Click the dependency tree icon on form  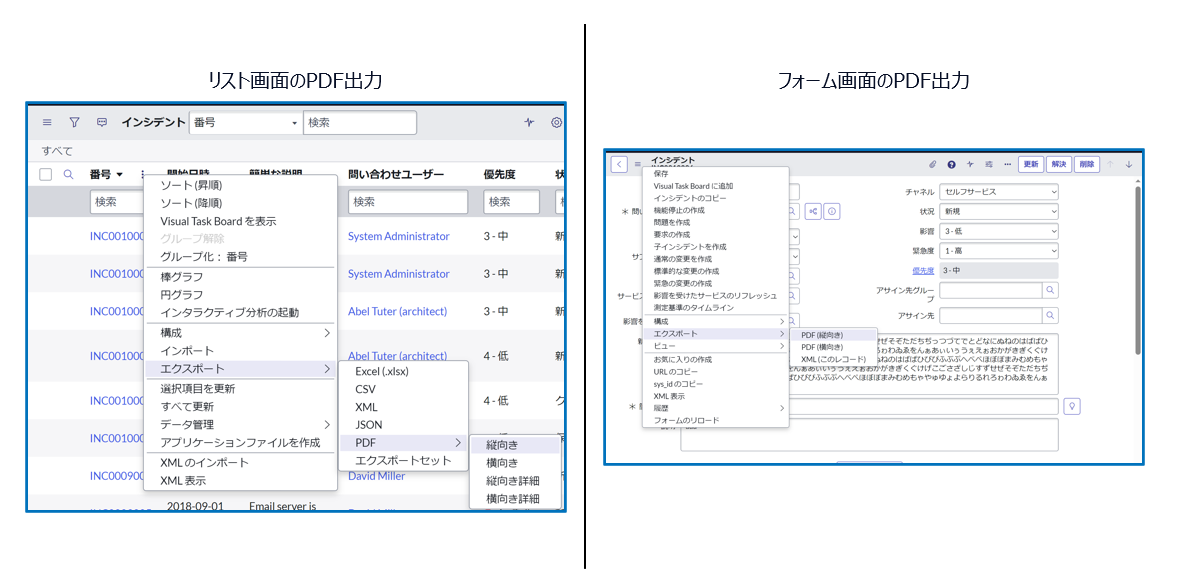[x=814, y=212]
